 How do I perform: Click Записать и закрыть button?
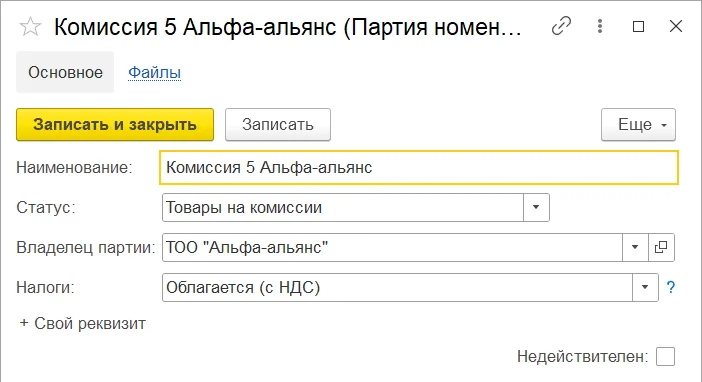pos(115,124)
